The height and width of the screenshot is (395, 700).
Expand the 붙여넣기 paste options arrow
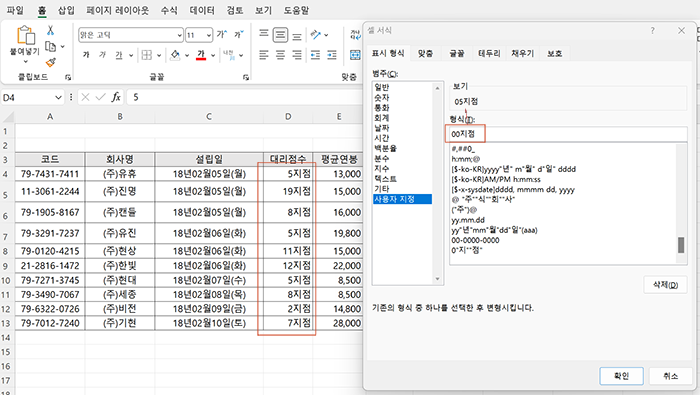pos(25,62)
